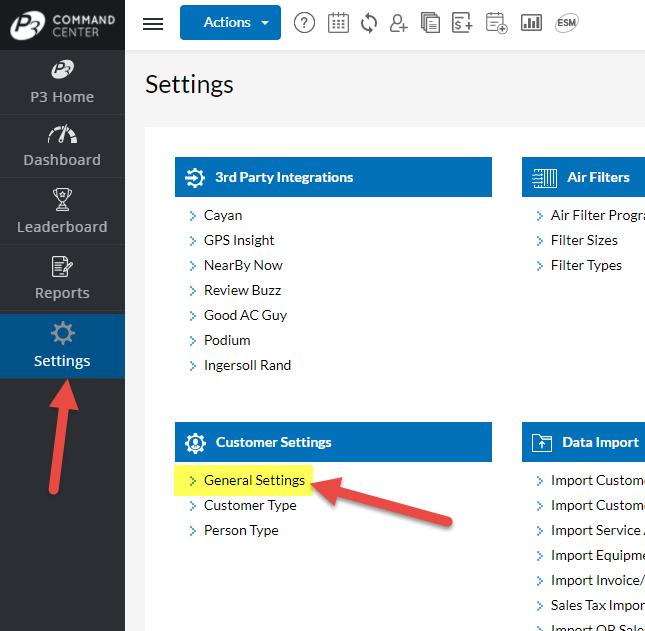Image resolution: width=645 pixels, height=631 pixels.
Task: Click the Customer Settings person-gear icon
Action: [195, 443]
